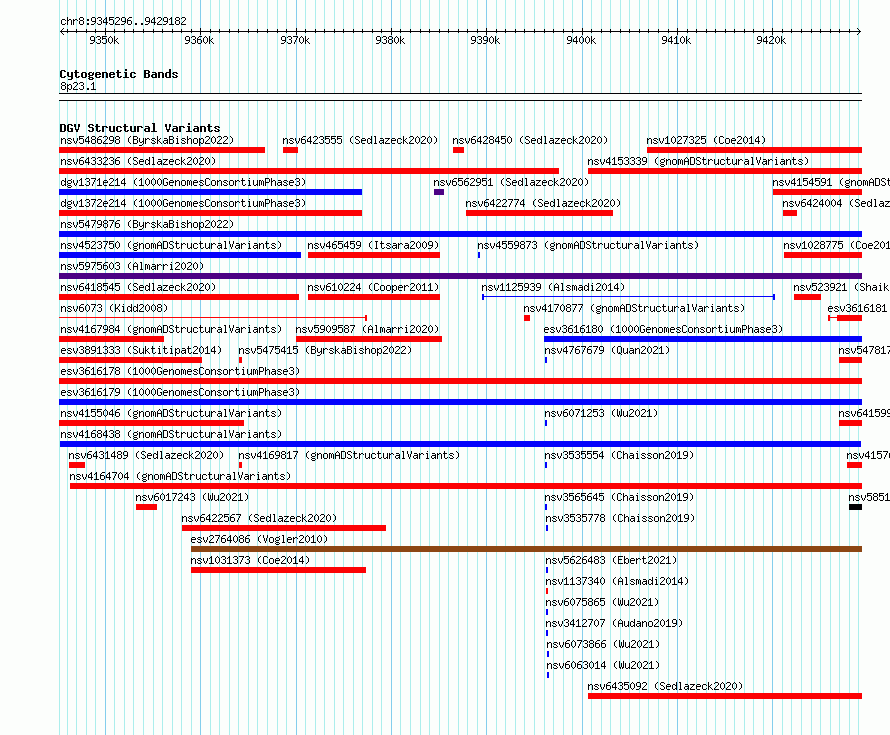This screenshot has width=890, height=735.
Task: Select nsv1031373 (Coe2014) label
Action: coord(250,560)
